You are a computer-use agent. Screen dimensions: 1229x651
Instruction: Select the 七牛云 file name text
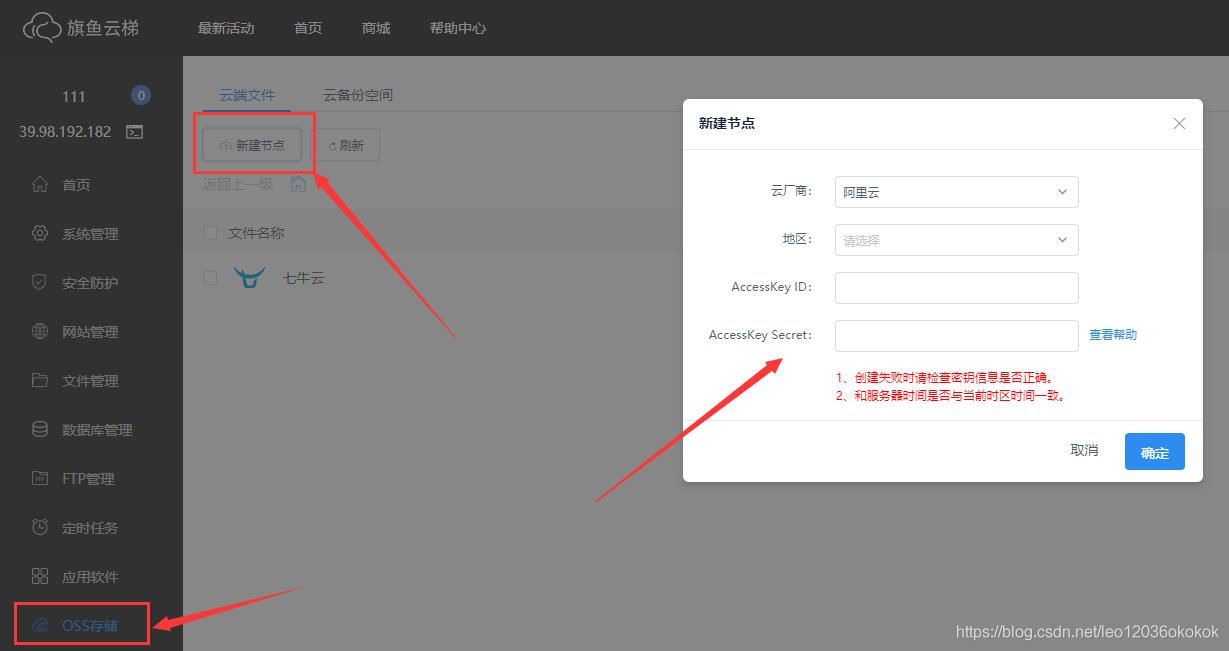pyautogui.click(x=303, y=278)
